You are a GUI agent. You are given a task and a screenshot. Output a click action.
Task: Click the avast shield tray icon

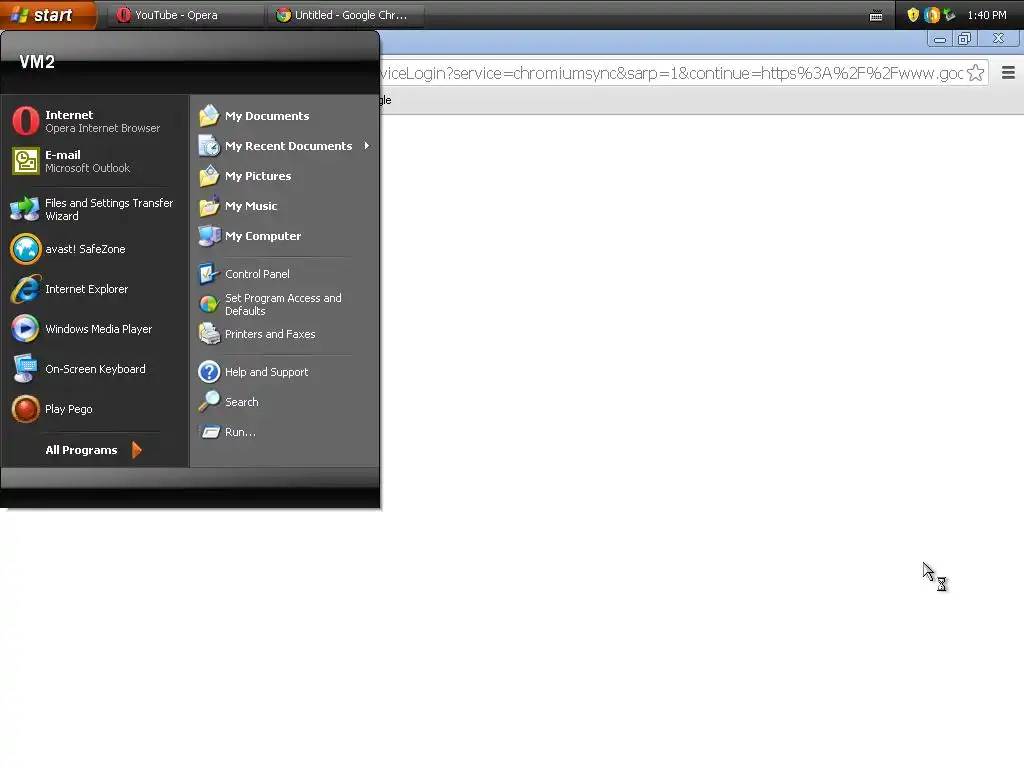(913, 15)
